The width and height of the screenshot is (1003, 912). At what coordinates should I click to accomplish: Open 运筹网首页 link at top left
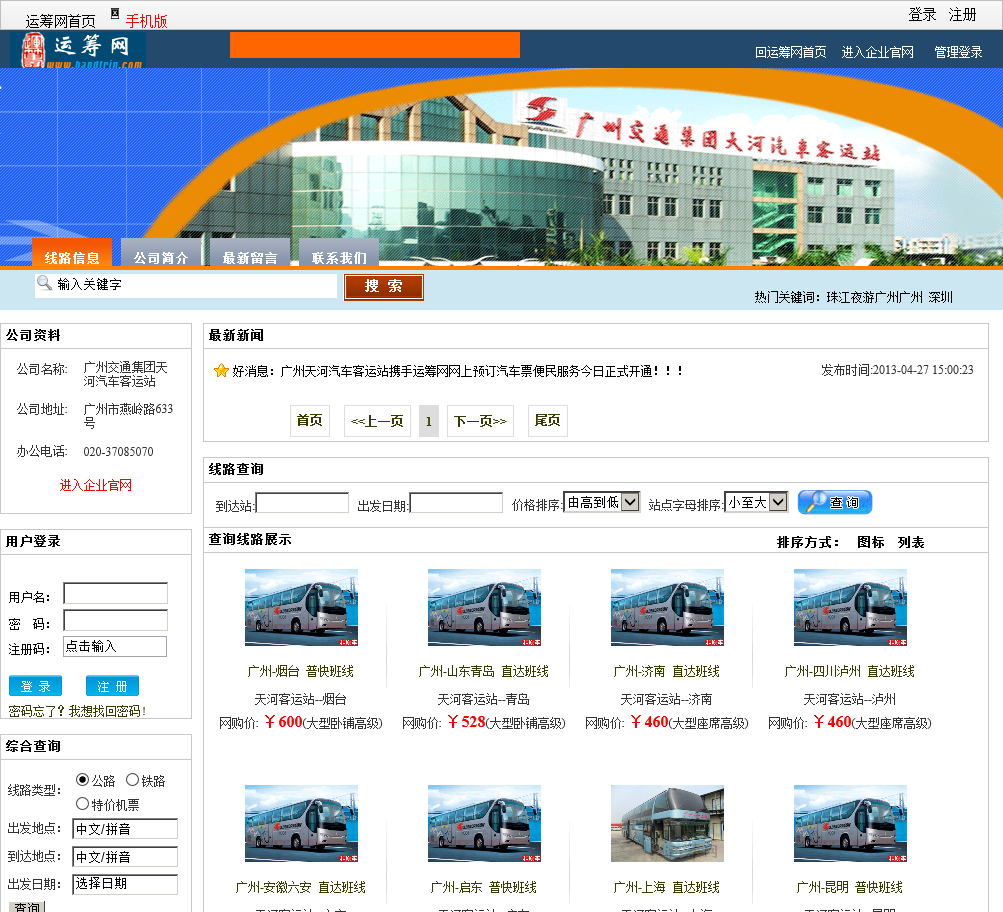tap(61, 21)
